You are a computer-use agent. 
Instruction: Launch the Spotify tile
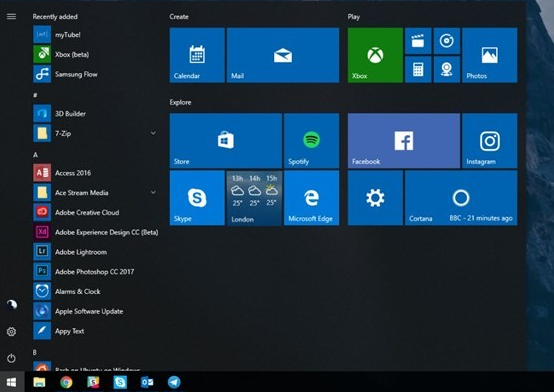pyautogui.click(x=312, y=141)
